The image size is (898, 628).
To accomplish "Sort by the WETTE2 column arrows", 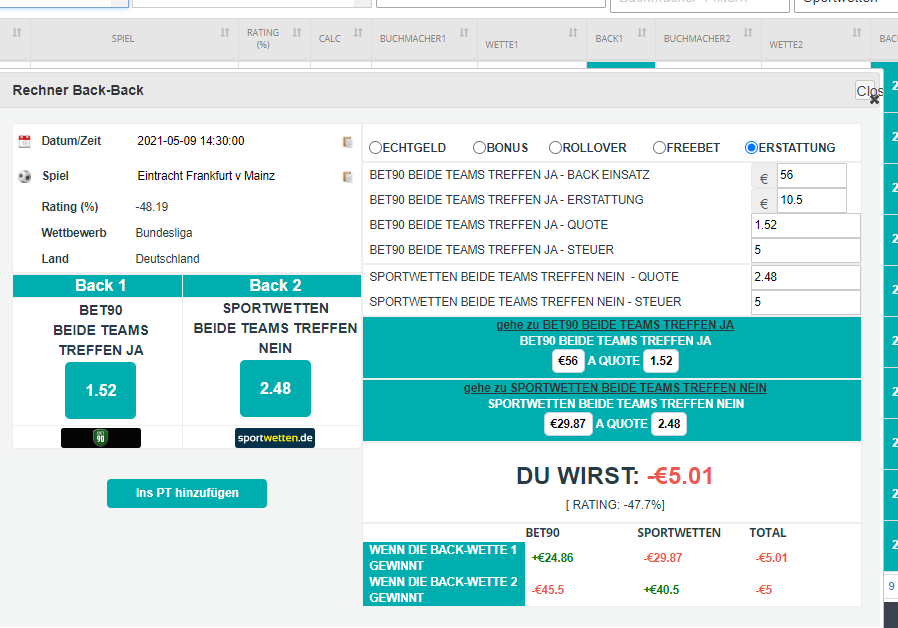I will tap(857, 33).
